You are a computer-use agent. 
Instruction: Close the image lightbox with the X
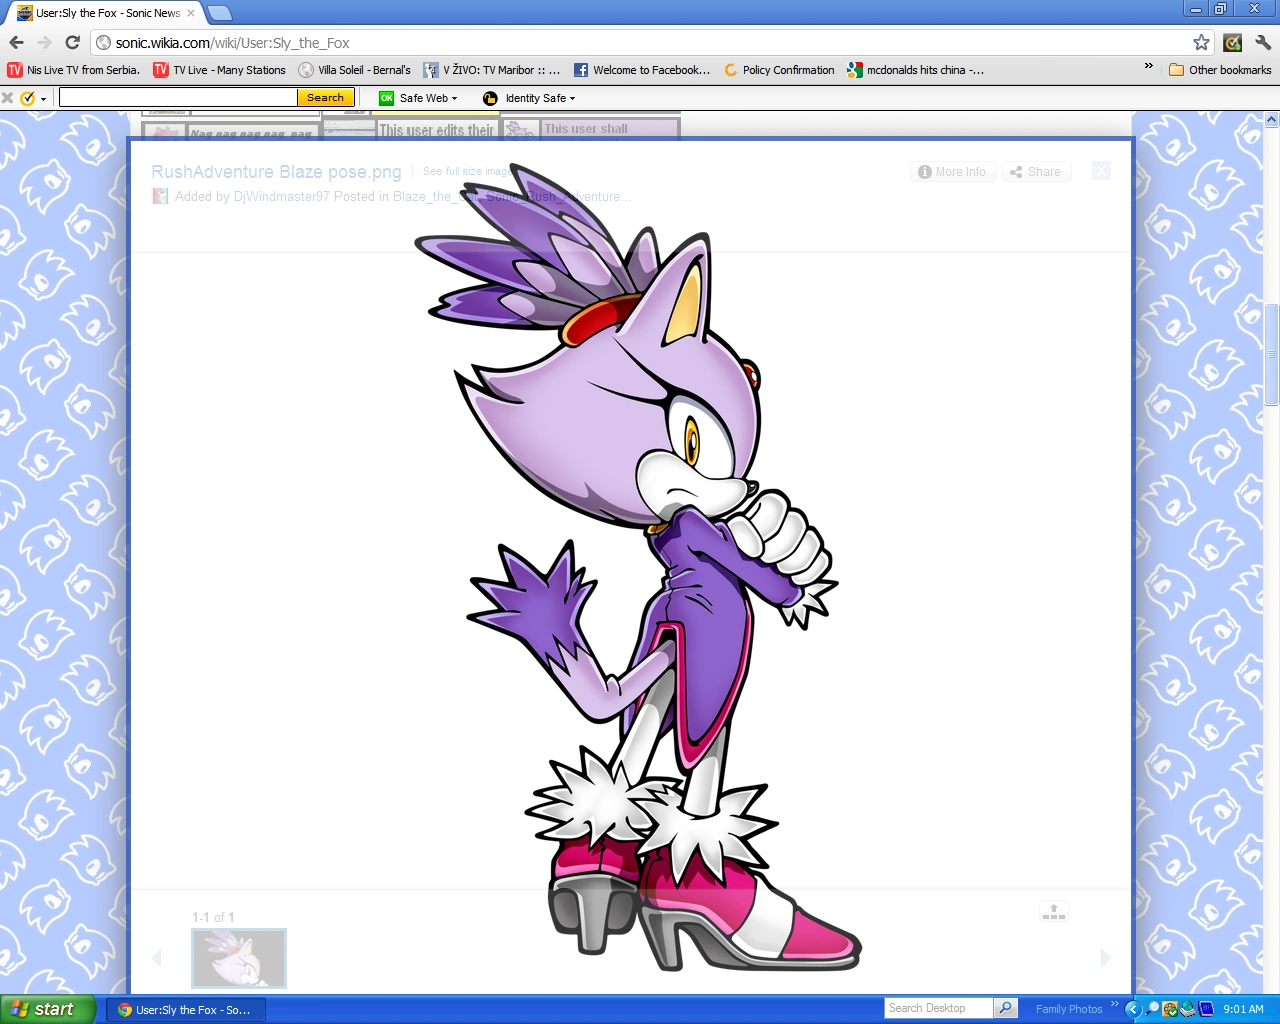click(1101, 171)
